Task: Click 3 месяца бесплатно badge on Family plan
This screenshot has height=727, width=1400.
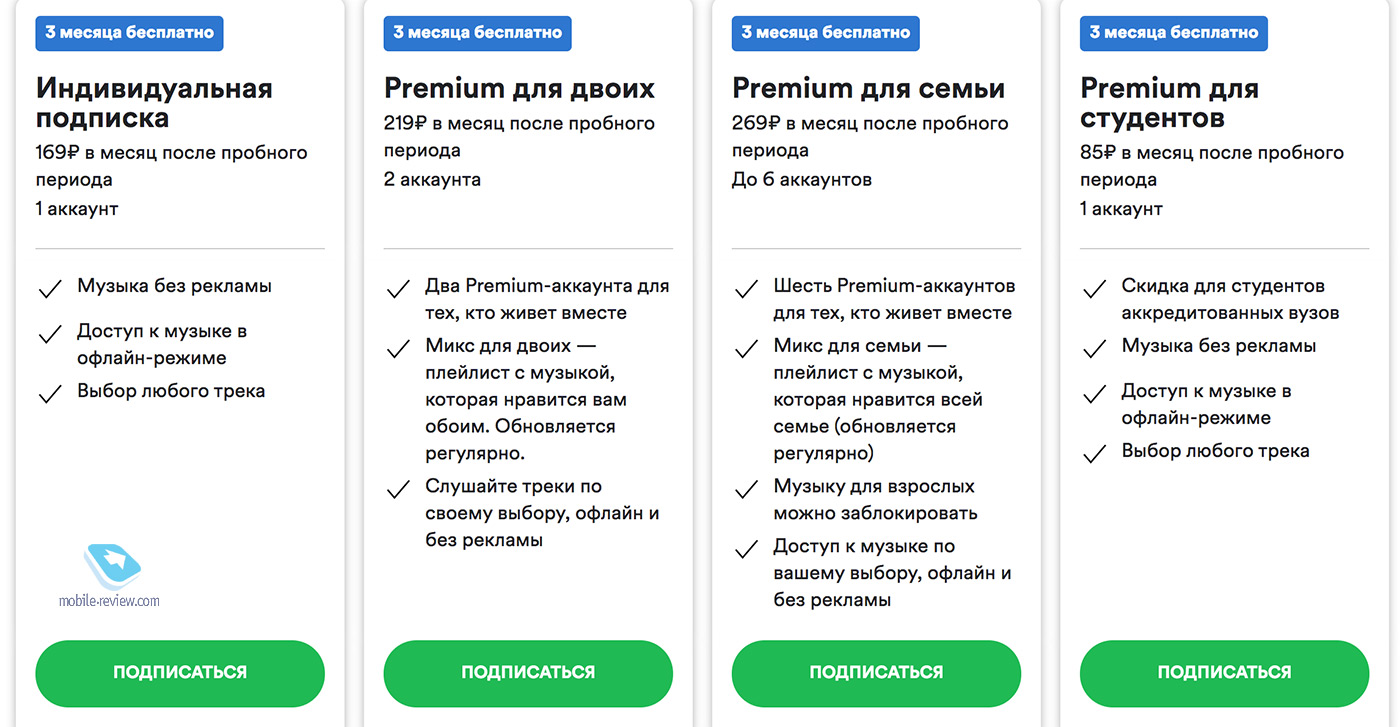Action: (x=825, y=33)
